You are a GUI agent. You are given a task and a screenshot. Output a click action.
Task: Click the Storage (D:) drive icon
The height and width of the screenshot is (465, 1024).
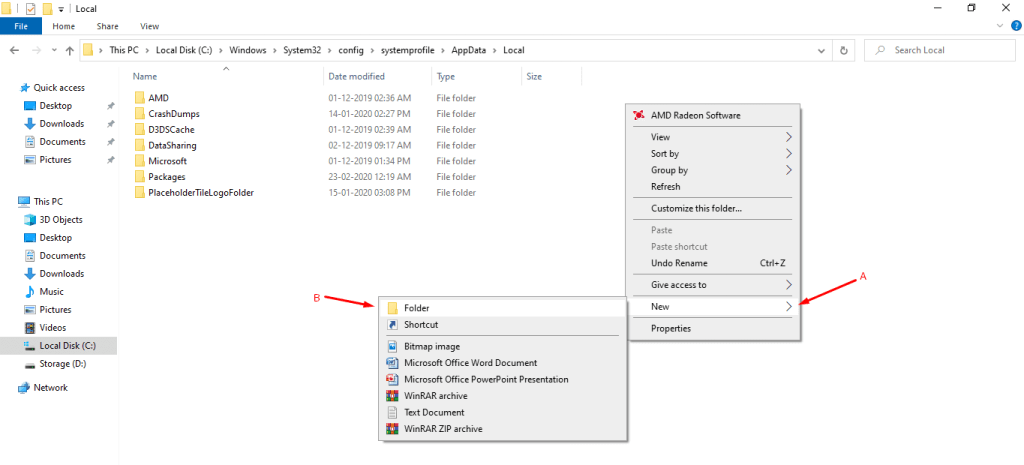[29, 364]
